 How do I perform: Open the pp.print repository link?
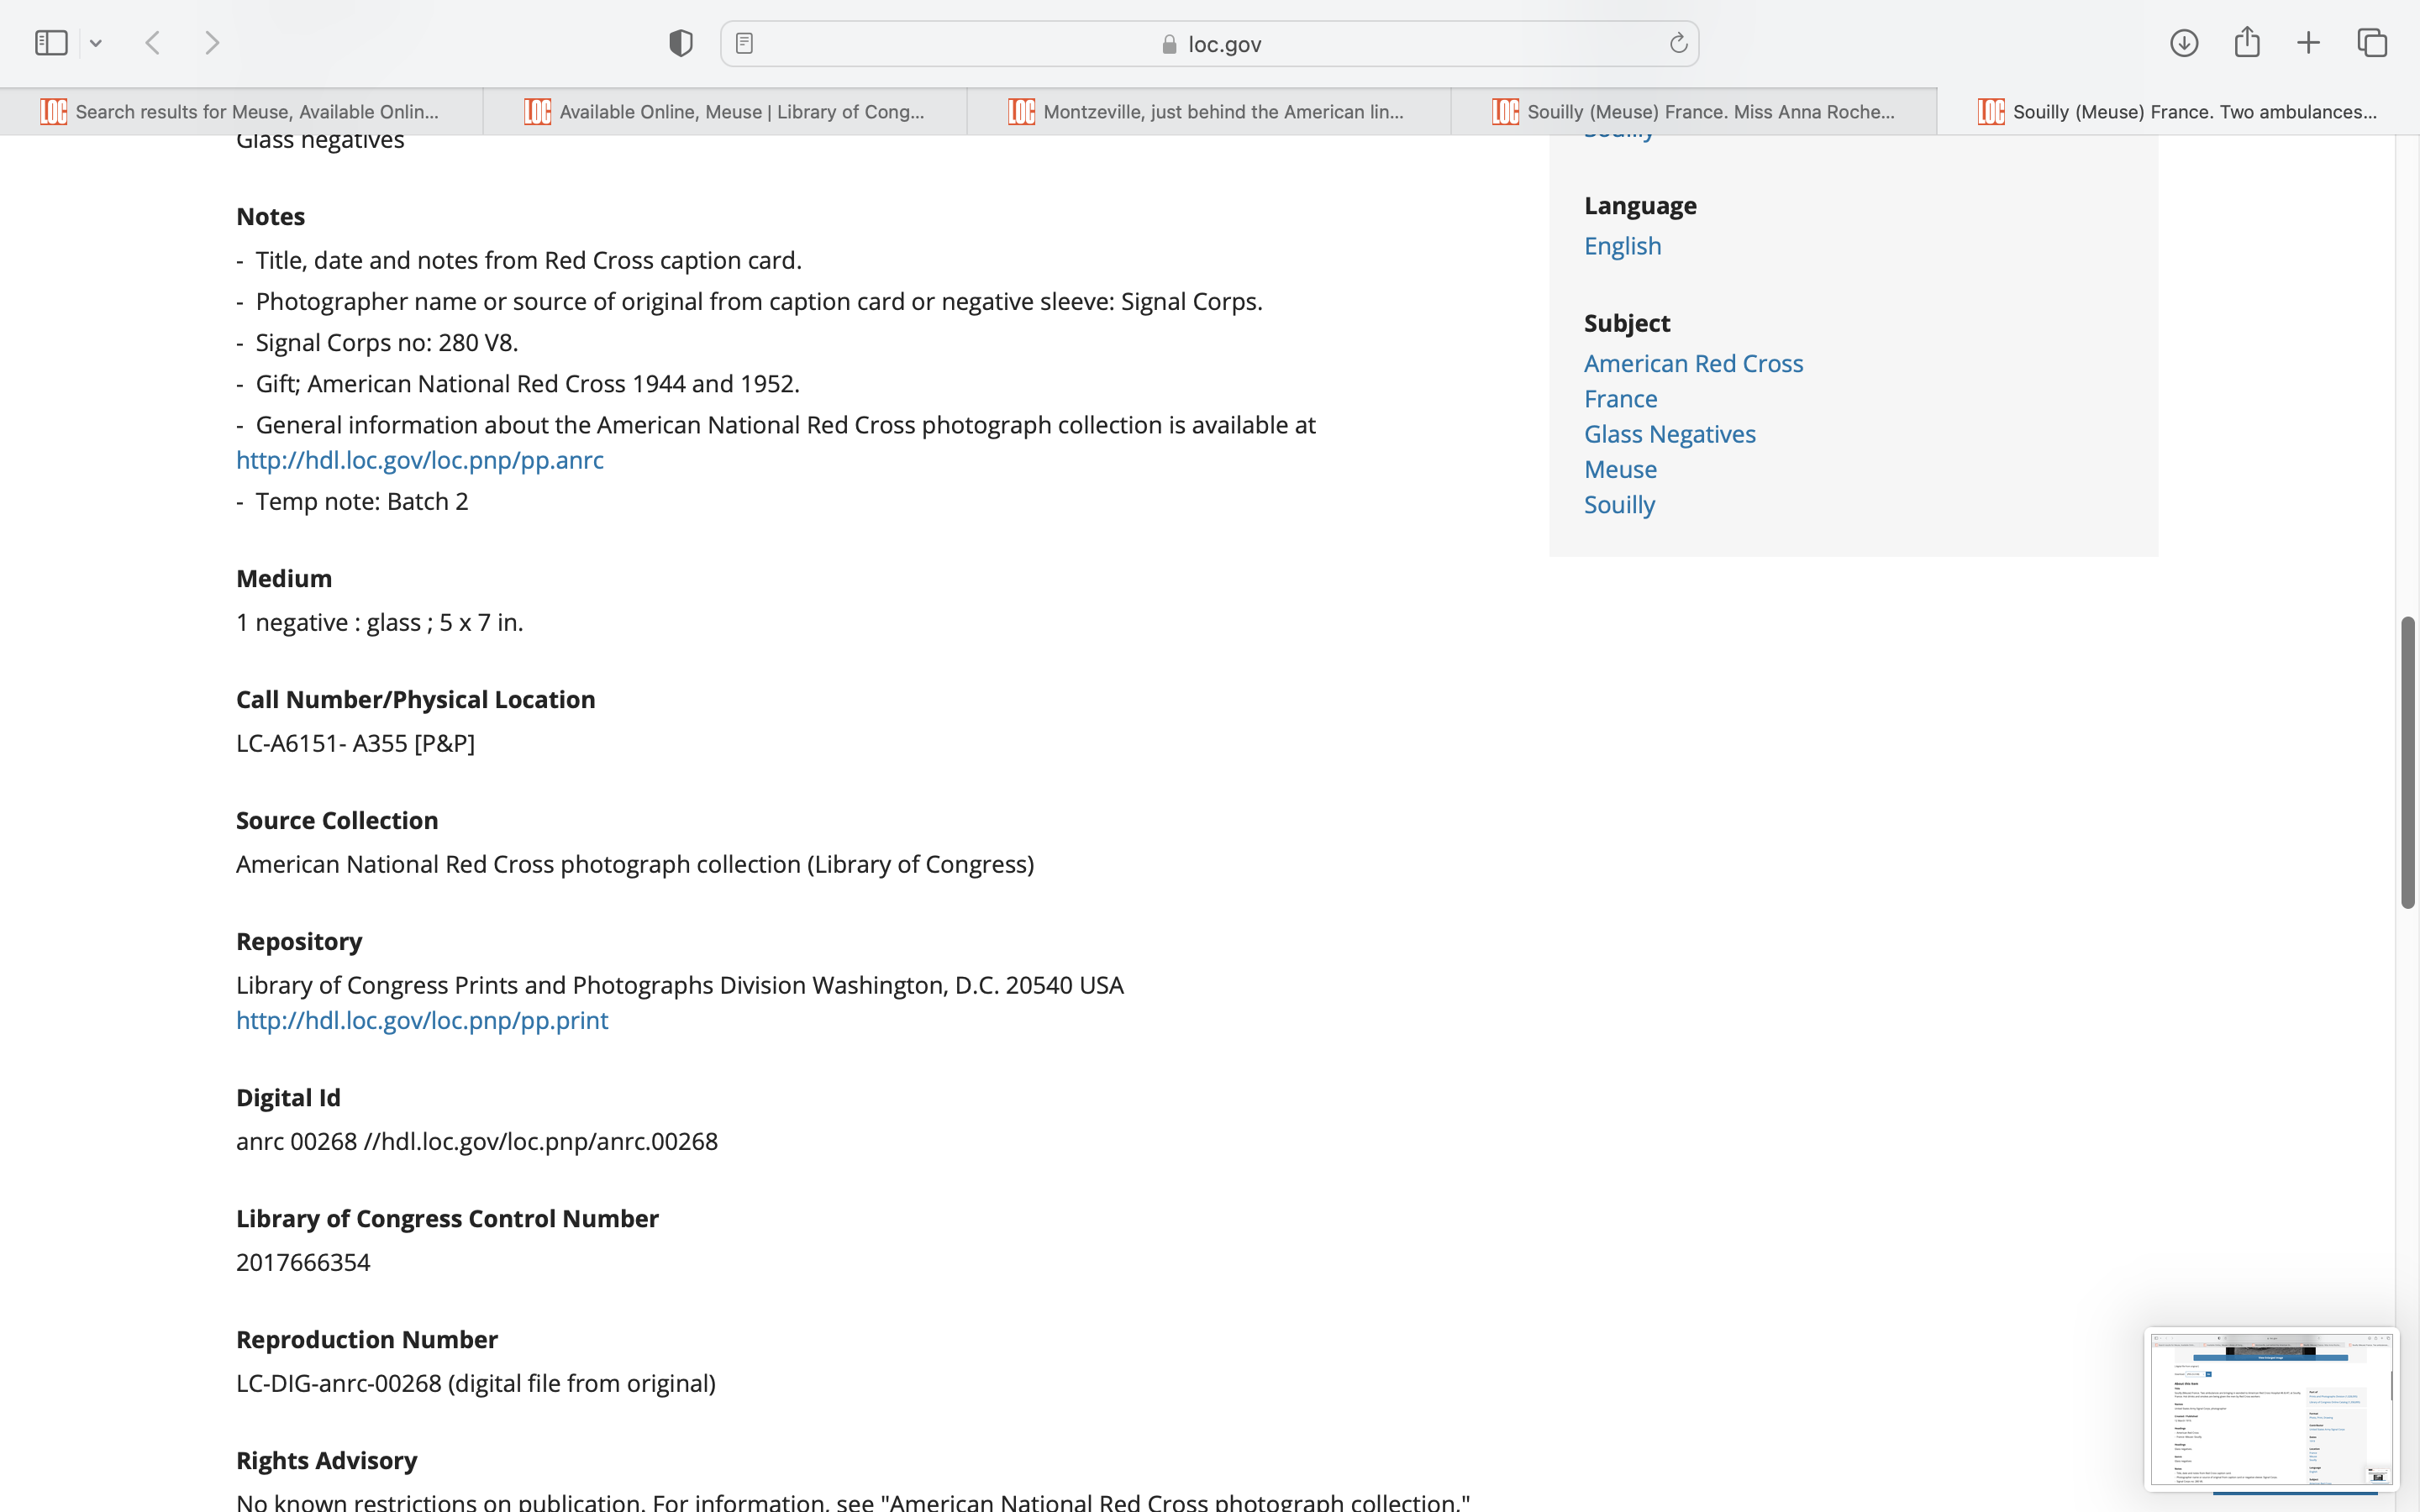(421, 1020)
